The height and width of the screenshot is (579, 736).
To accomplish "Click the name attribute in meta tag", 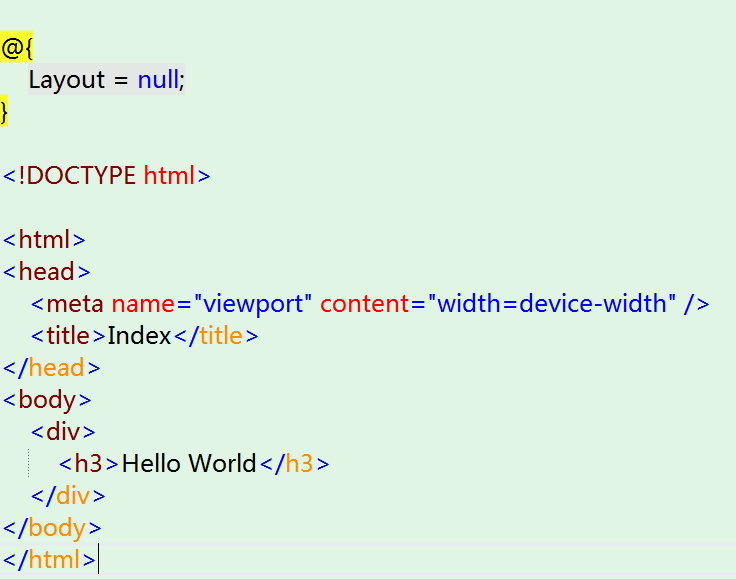I will [x=143, y=304].
